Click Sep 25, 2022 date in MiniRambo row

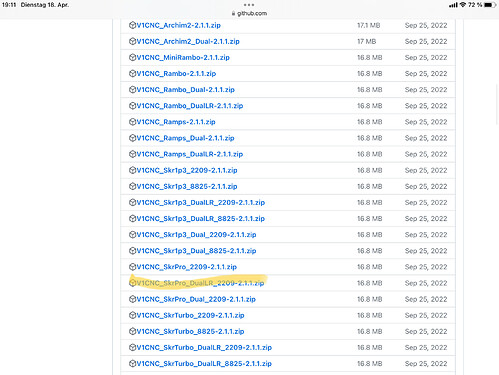click(x=426, y=57)
